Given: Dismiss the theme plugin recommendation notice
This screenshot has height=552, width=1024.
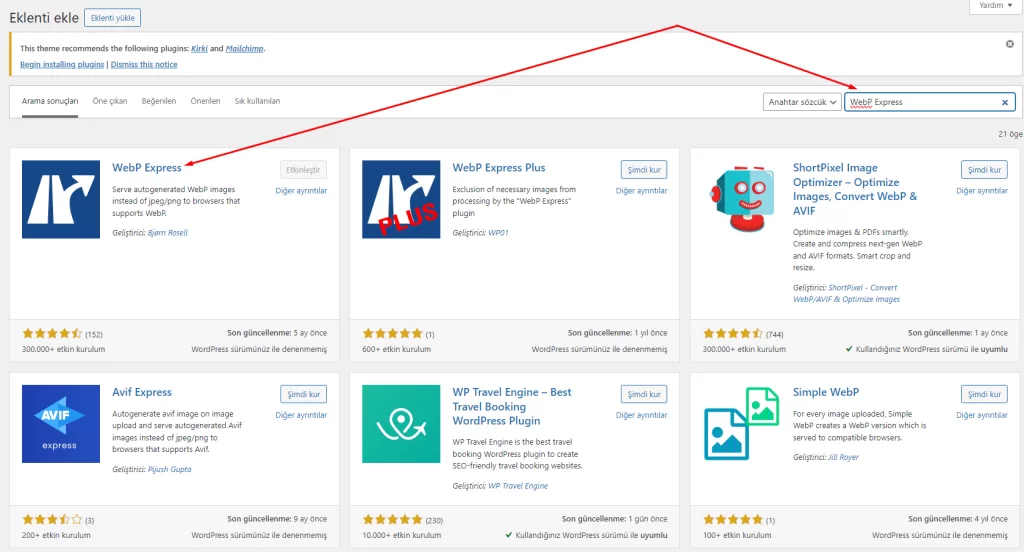Looking at the screenshot, I should tap(1010, 44).
